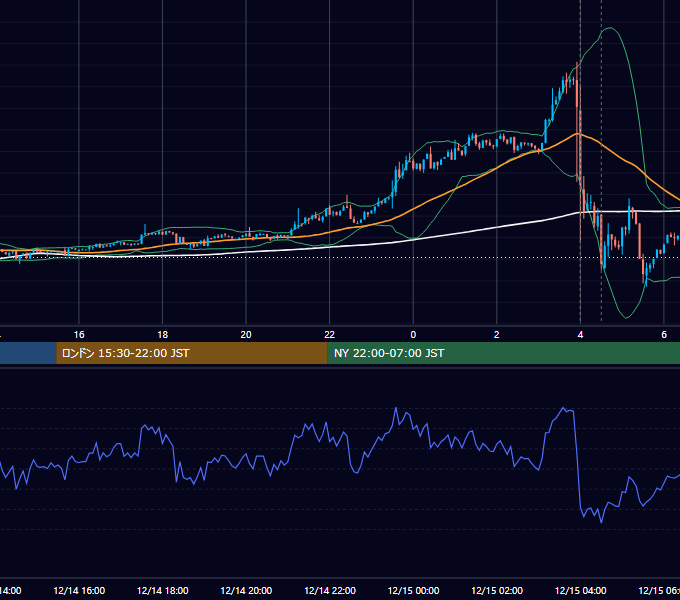The height and width of the screenshot is (600, 680).
Task: Click the 6 hour label on upper axis
Action: click(x=664, y=335)
